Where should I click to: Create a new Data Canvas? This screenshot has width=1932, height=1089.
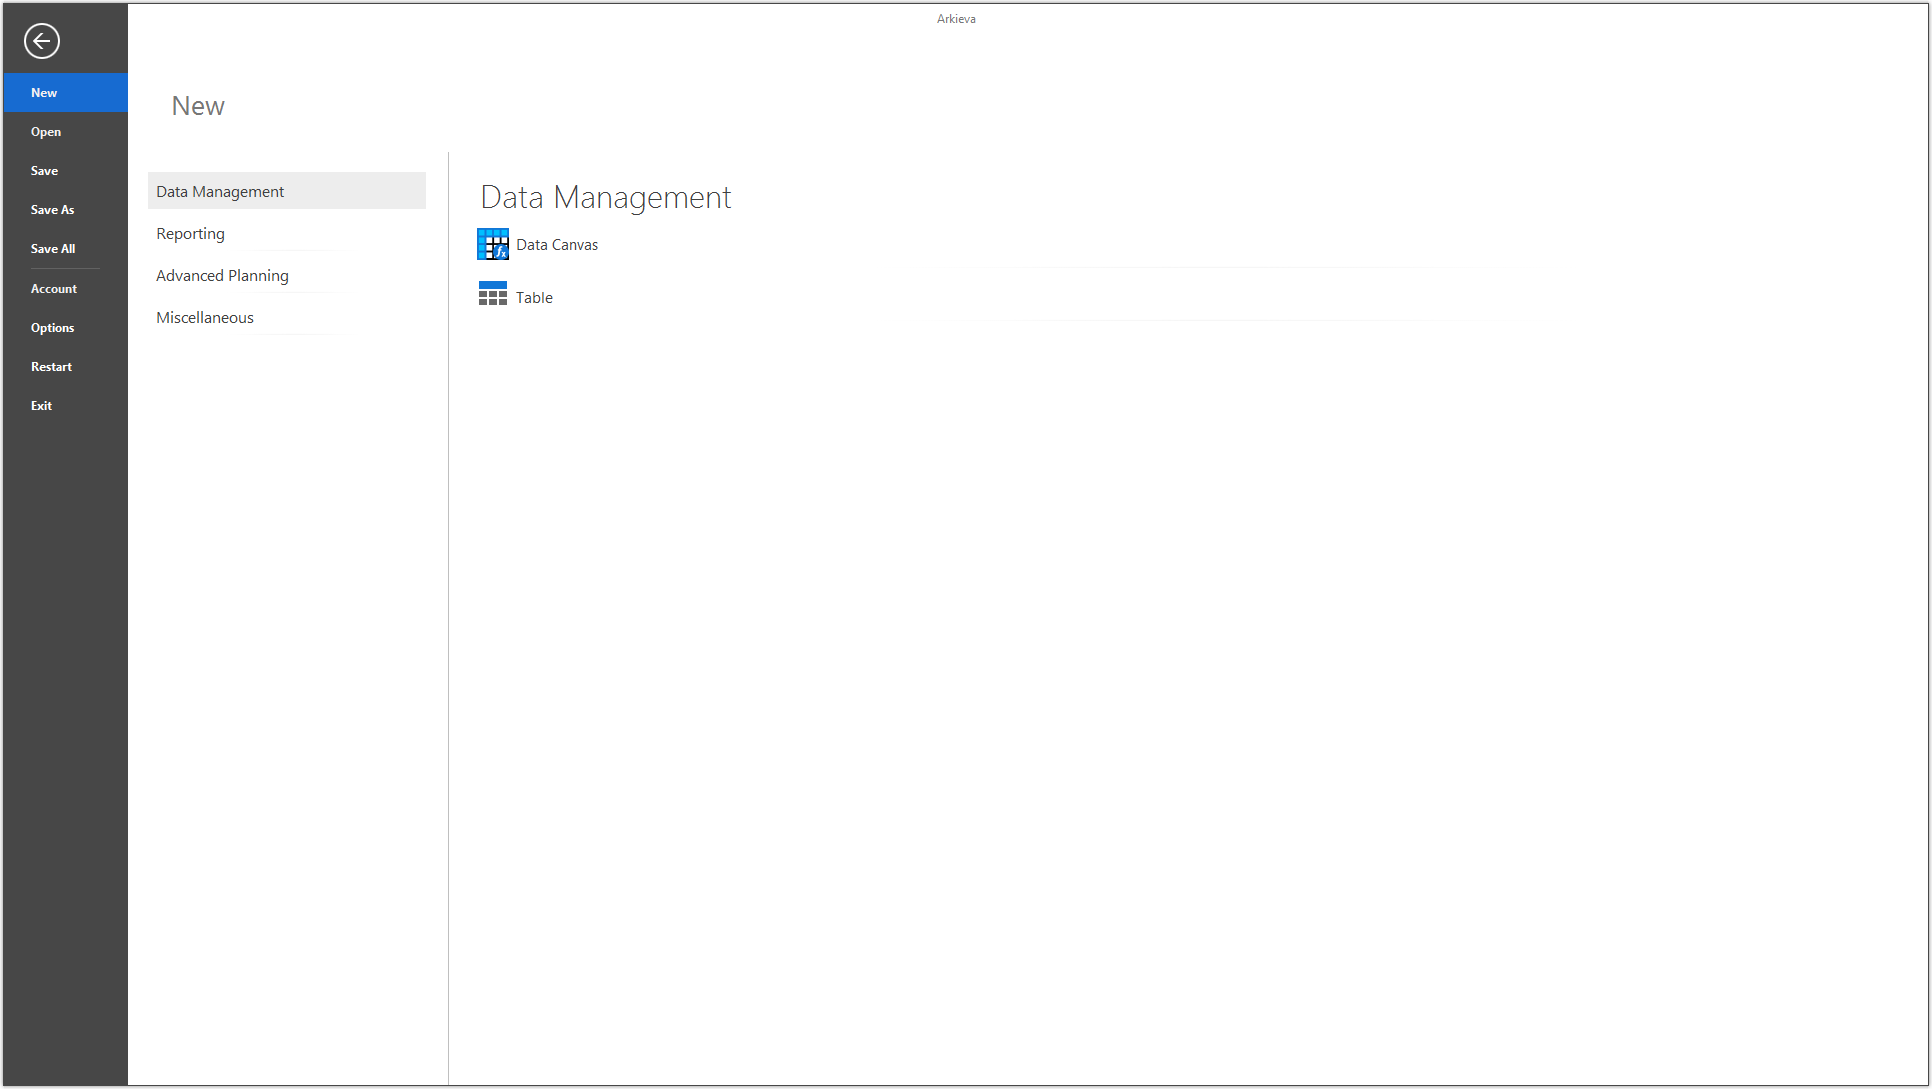tap(557, 245)
